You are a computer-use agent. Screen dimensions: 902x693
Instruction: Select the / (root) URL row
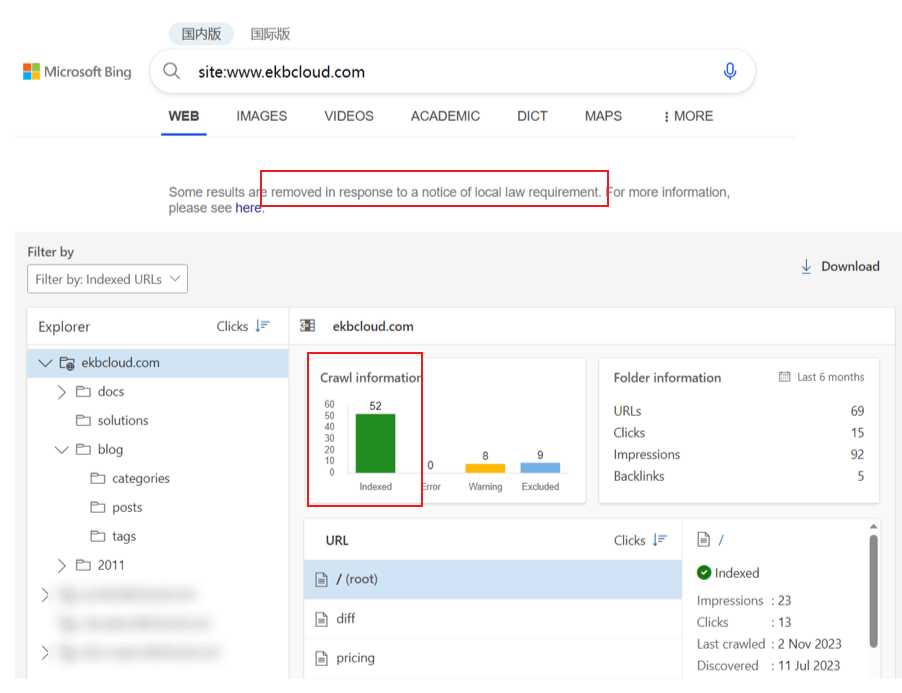coord(493,579)
